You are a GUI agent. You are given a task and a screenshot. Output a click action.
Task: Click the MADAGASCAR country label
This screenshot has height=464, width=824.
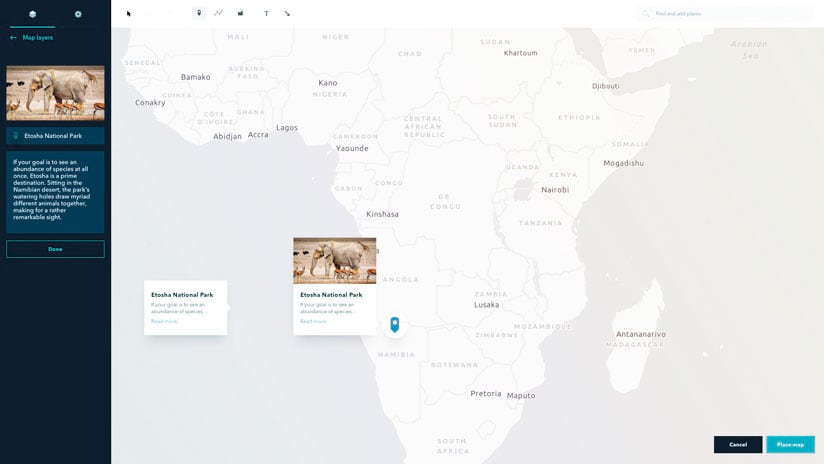click(635, 345)
